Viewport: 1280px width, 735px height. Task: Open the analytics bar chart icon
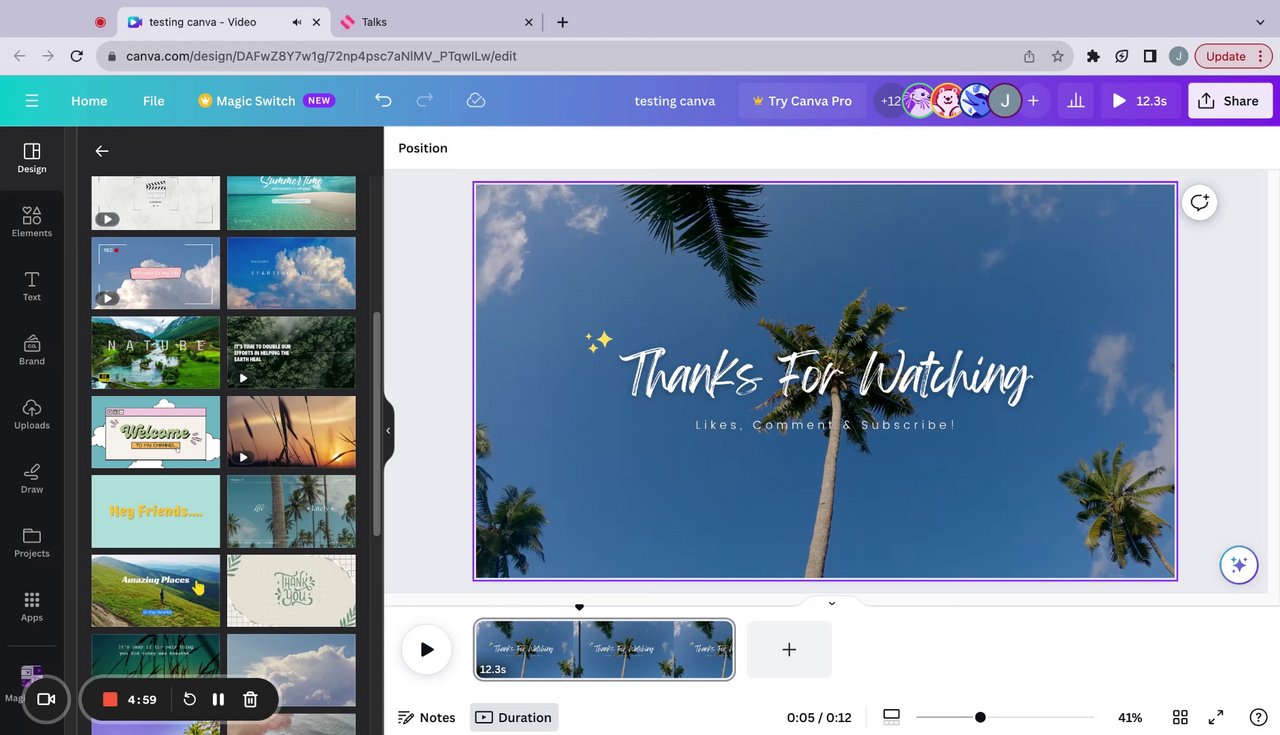click(1076, 100)
